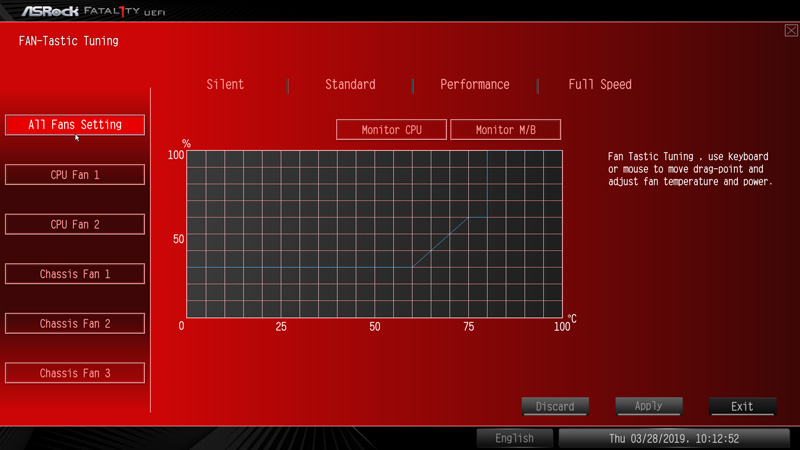Viewport: 800px width, 450px height.
Task: Open All Fans Setting
Action: coord(75,125)
